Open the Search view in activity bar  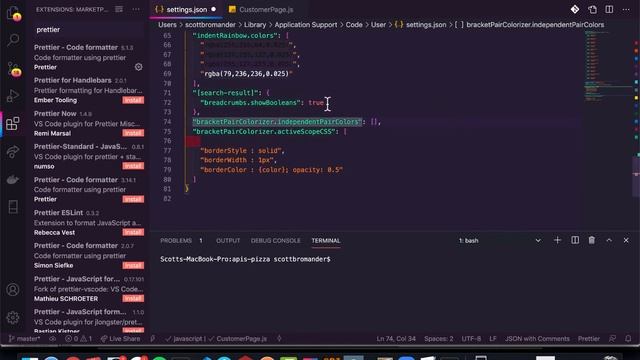coord(13,40)
